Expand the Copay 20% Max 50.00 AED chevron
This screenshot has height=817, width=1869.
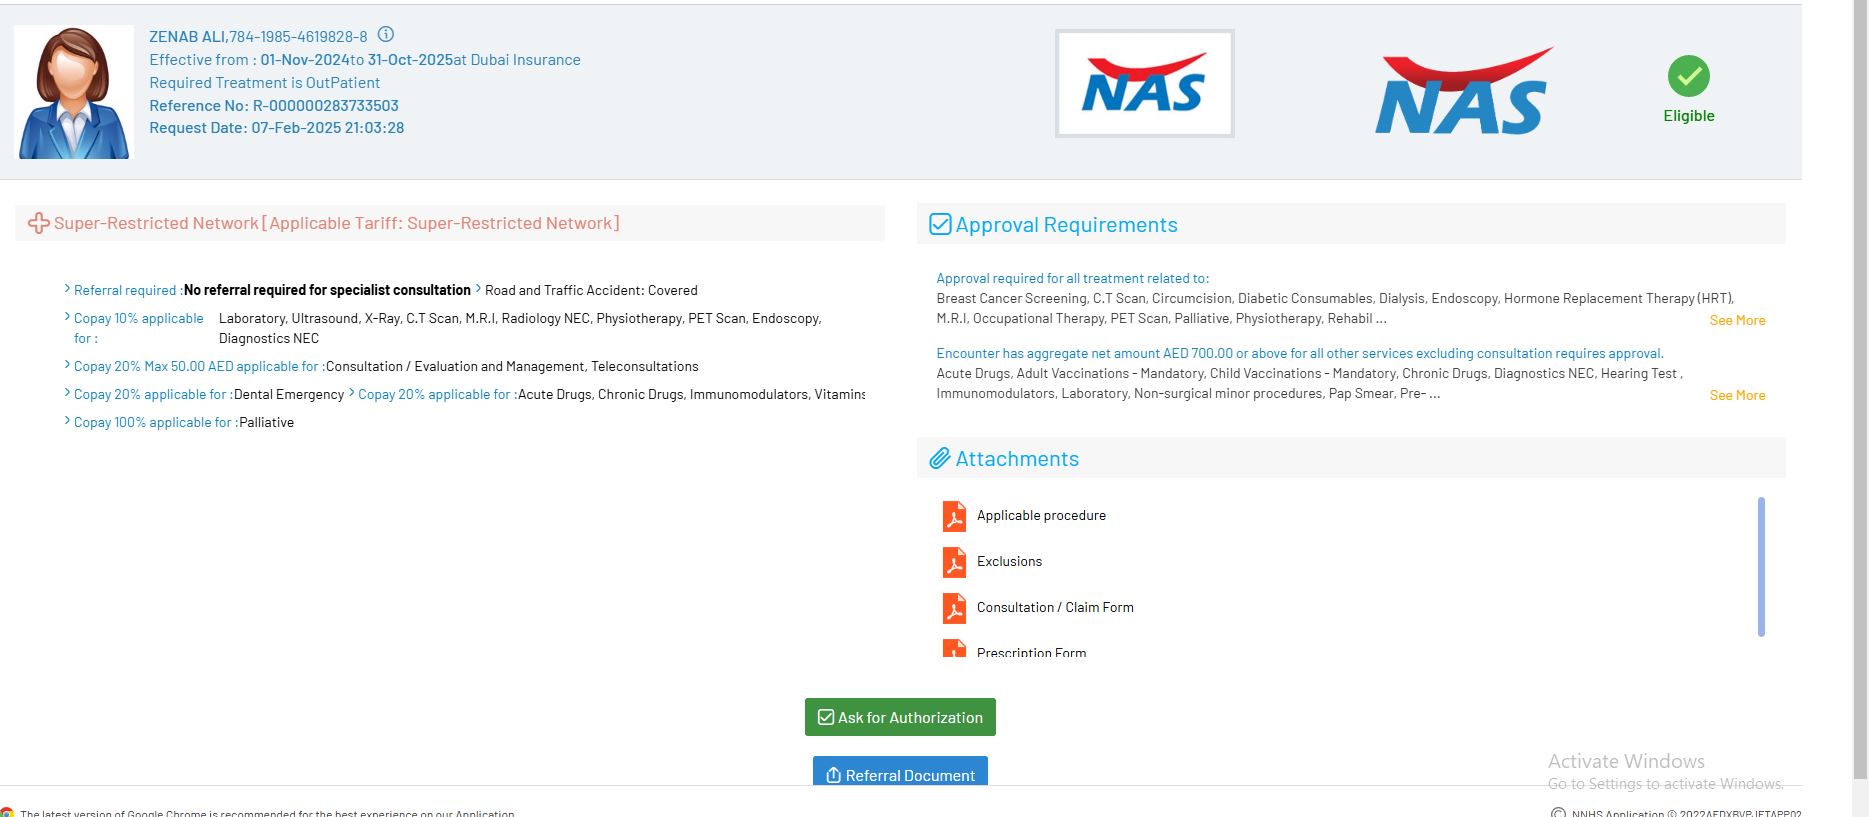click(x=67, y=365)
